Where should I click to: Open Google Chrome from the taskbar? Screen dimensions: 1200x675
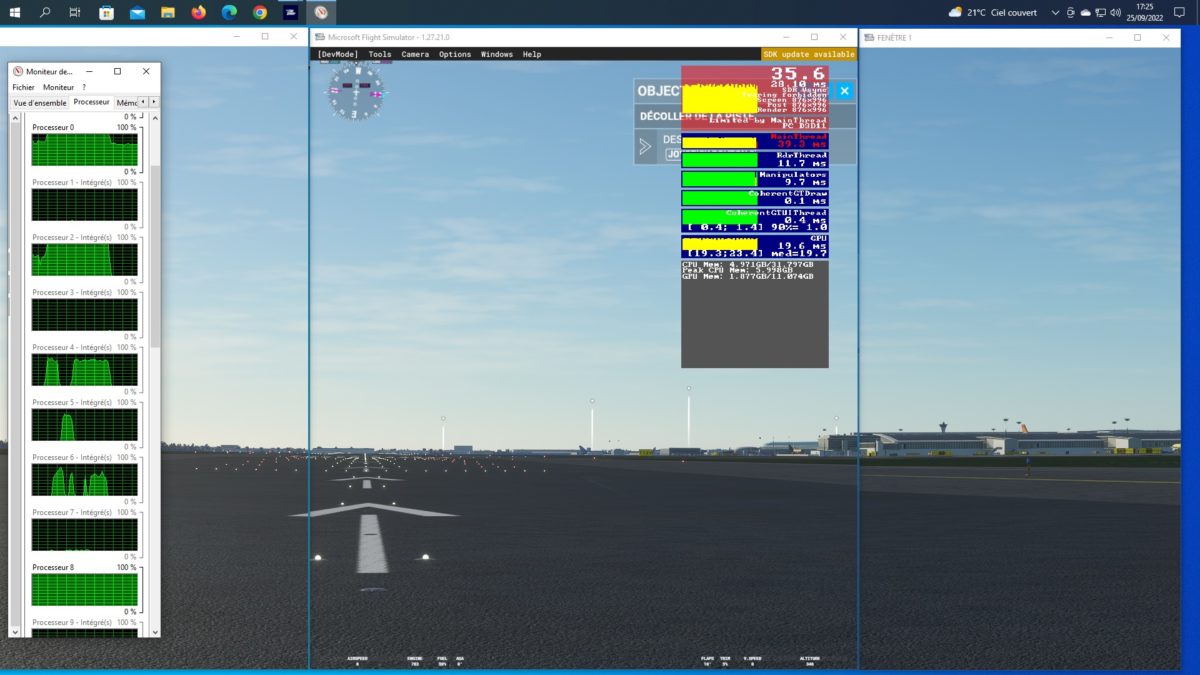coord(259,12)
